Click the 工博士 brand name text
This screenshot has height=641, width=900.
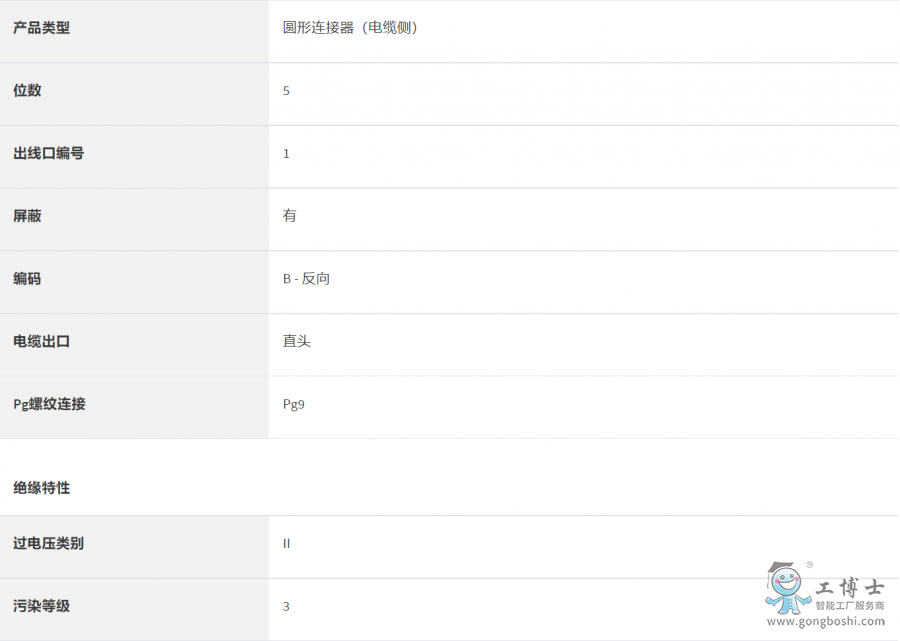click(x=850, y=588)
